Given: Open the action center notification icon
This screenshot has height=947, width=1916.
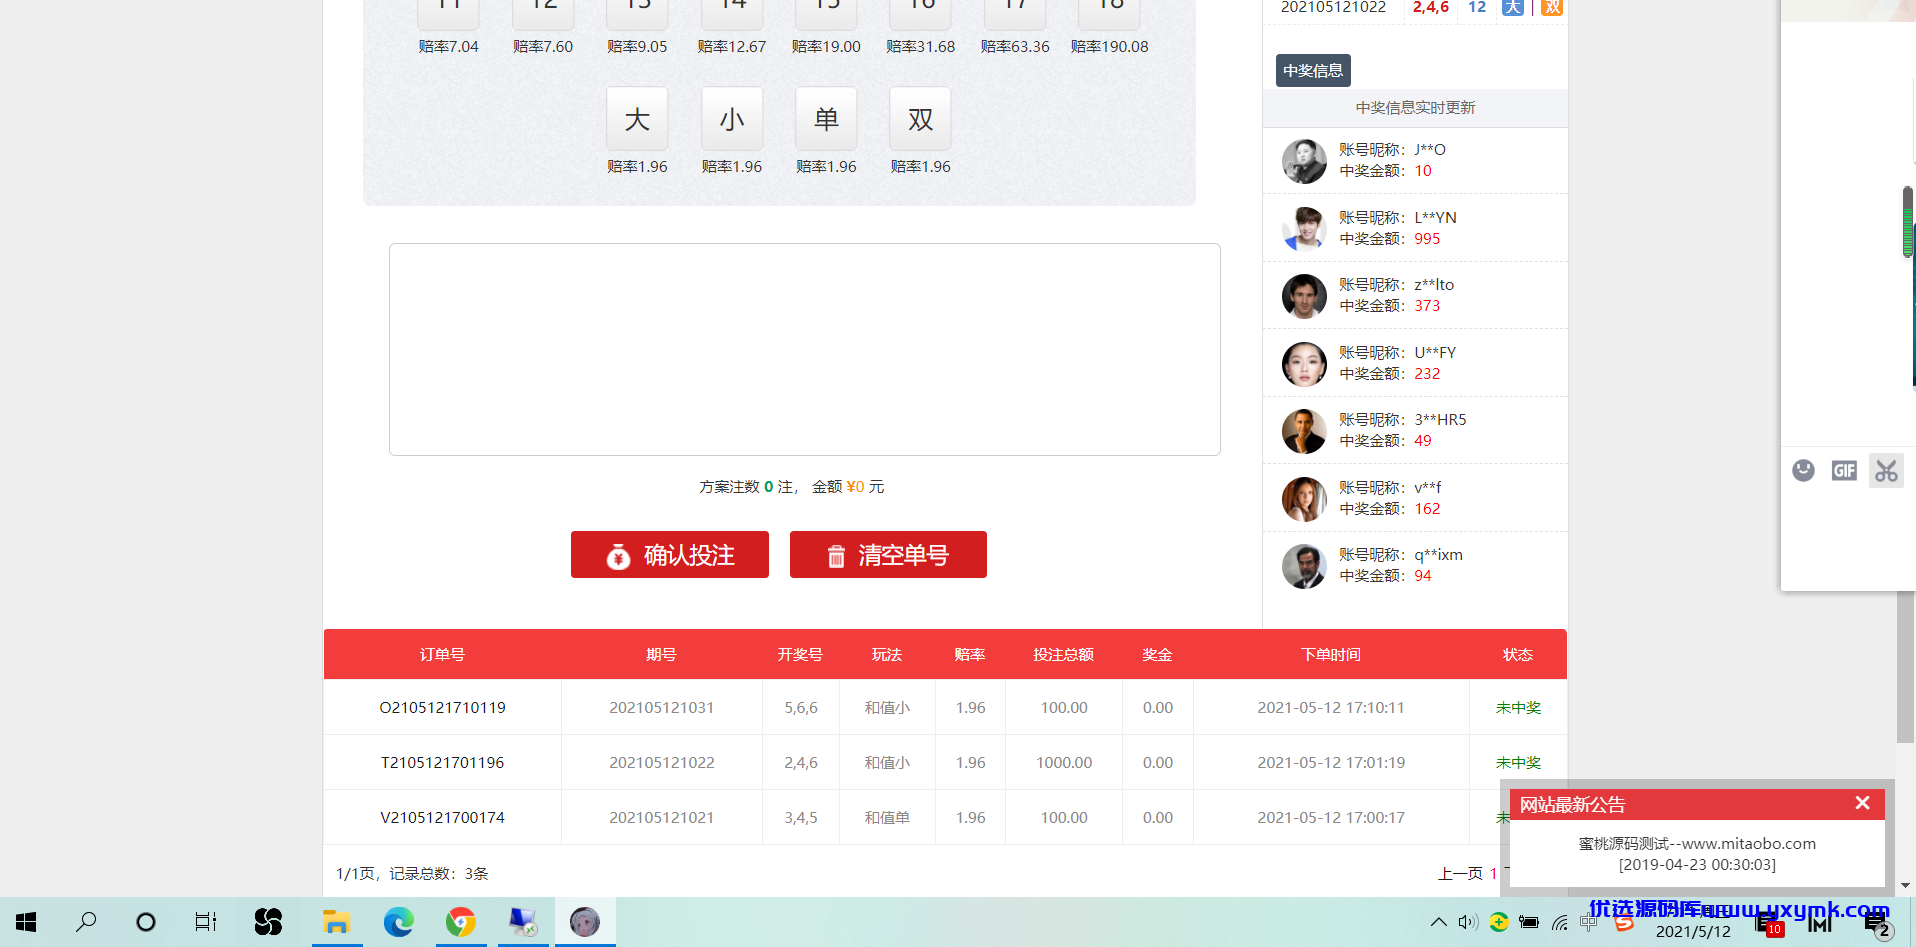Looking at the screenshot, I should 1877,924.
